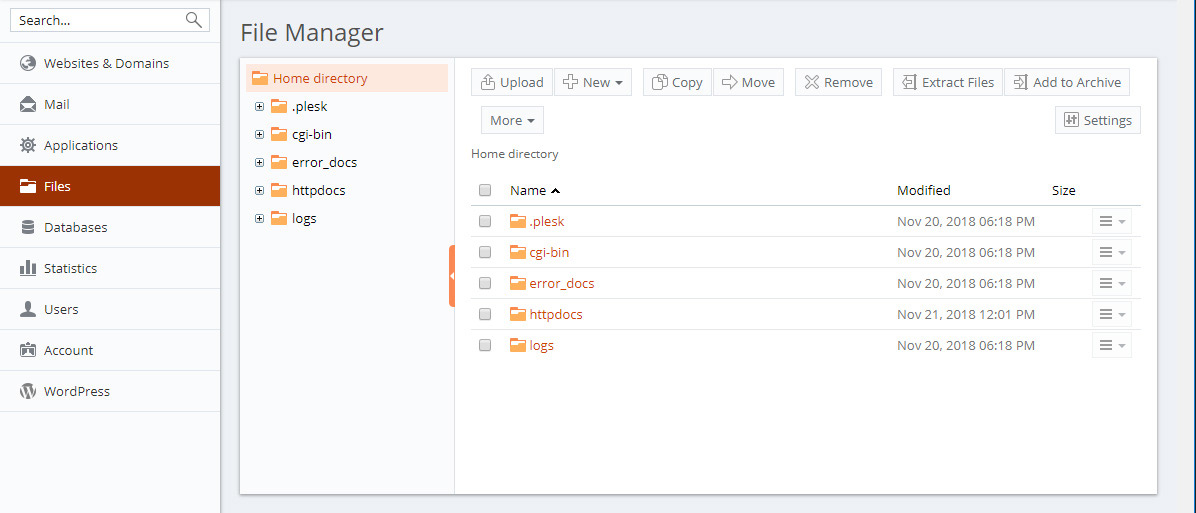Image resolution: width=1196 pixels, height=513 pixels.
Task: Toggle the select-all checkbox in header
Action: [x=485, y=190]
